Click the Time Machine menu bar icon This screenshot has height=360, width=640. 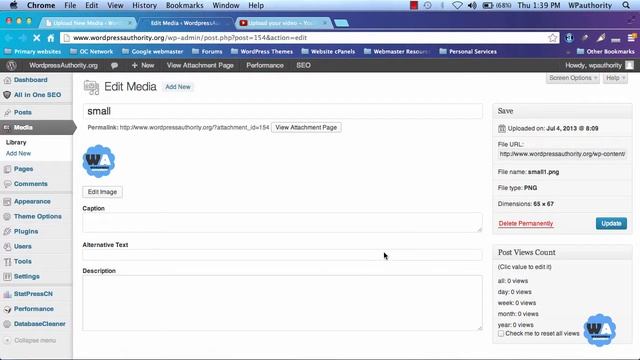427,5
